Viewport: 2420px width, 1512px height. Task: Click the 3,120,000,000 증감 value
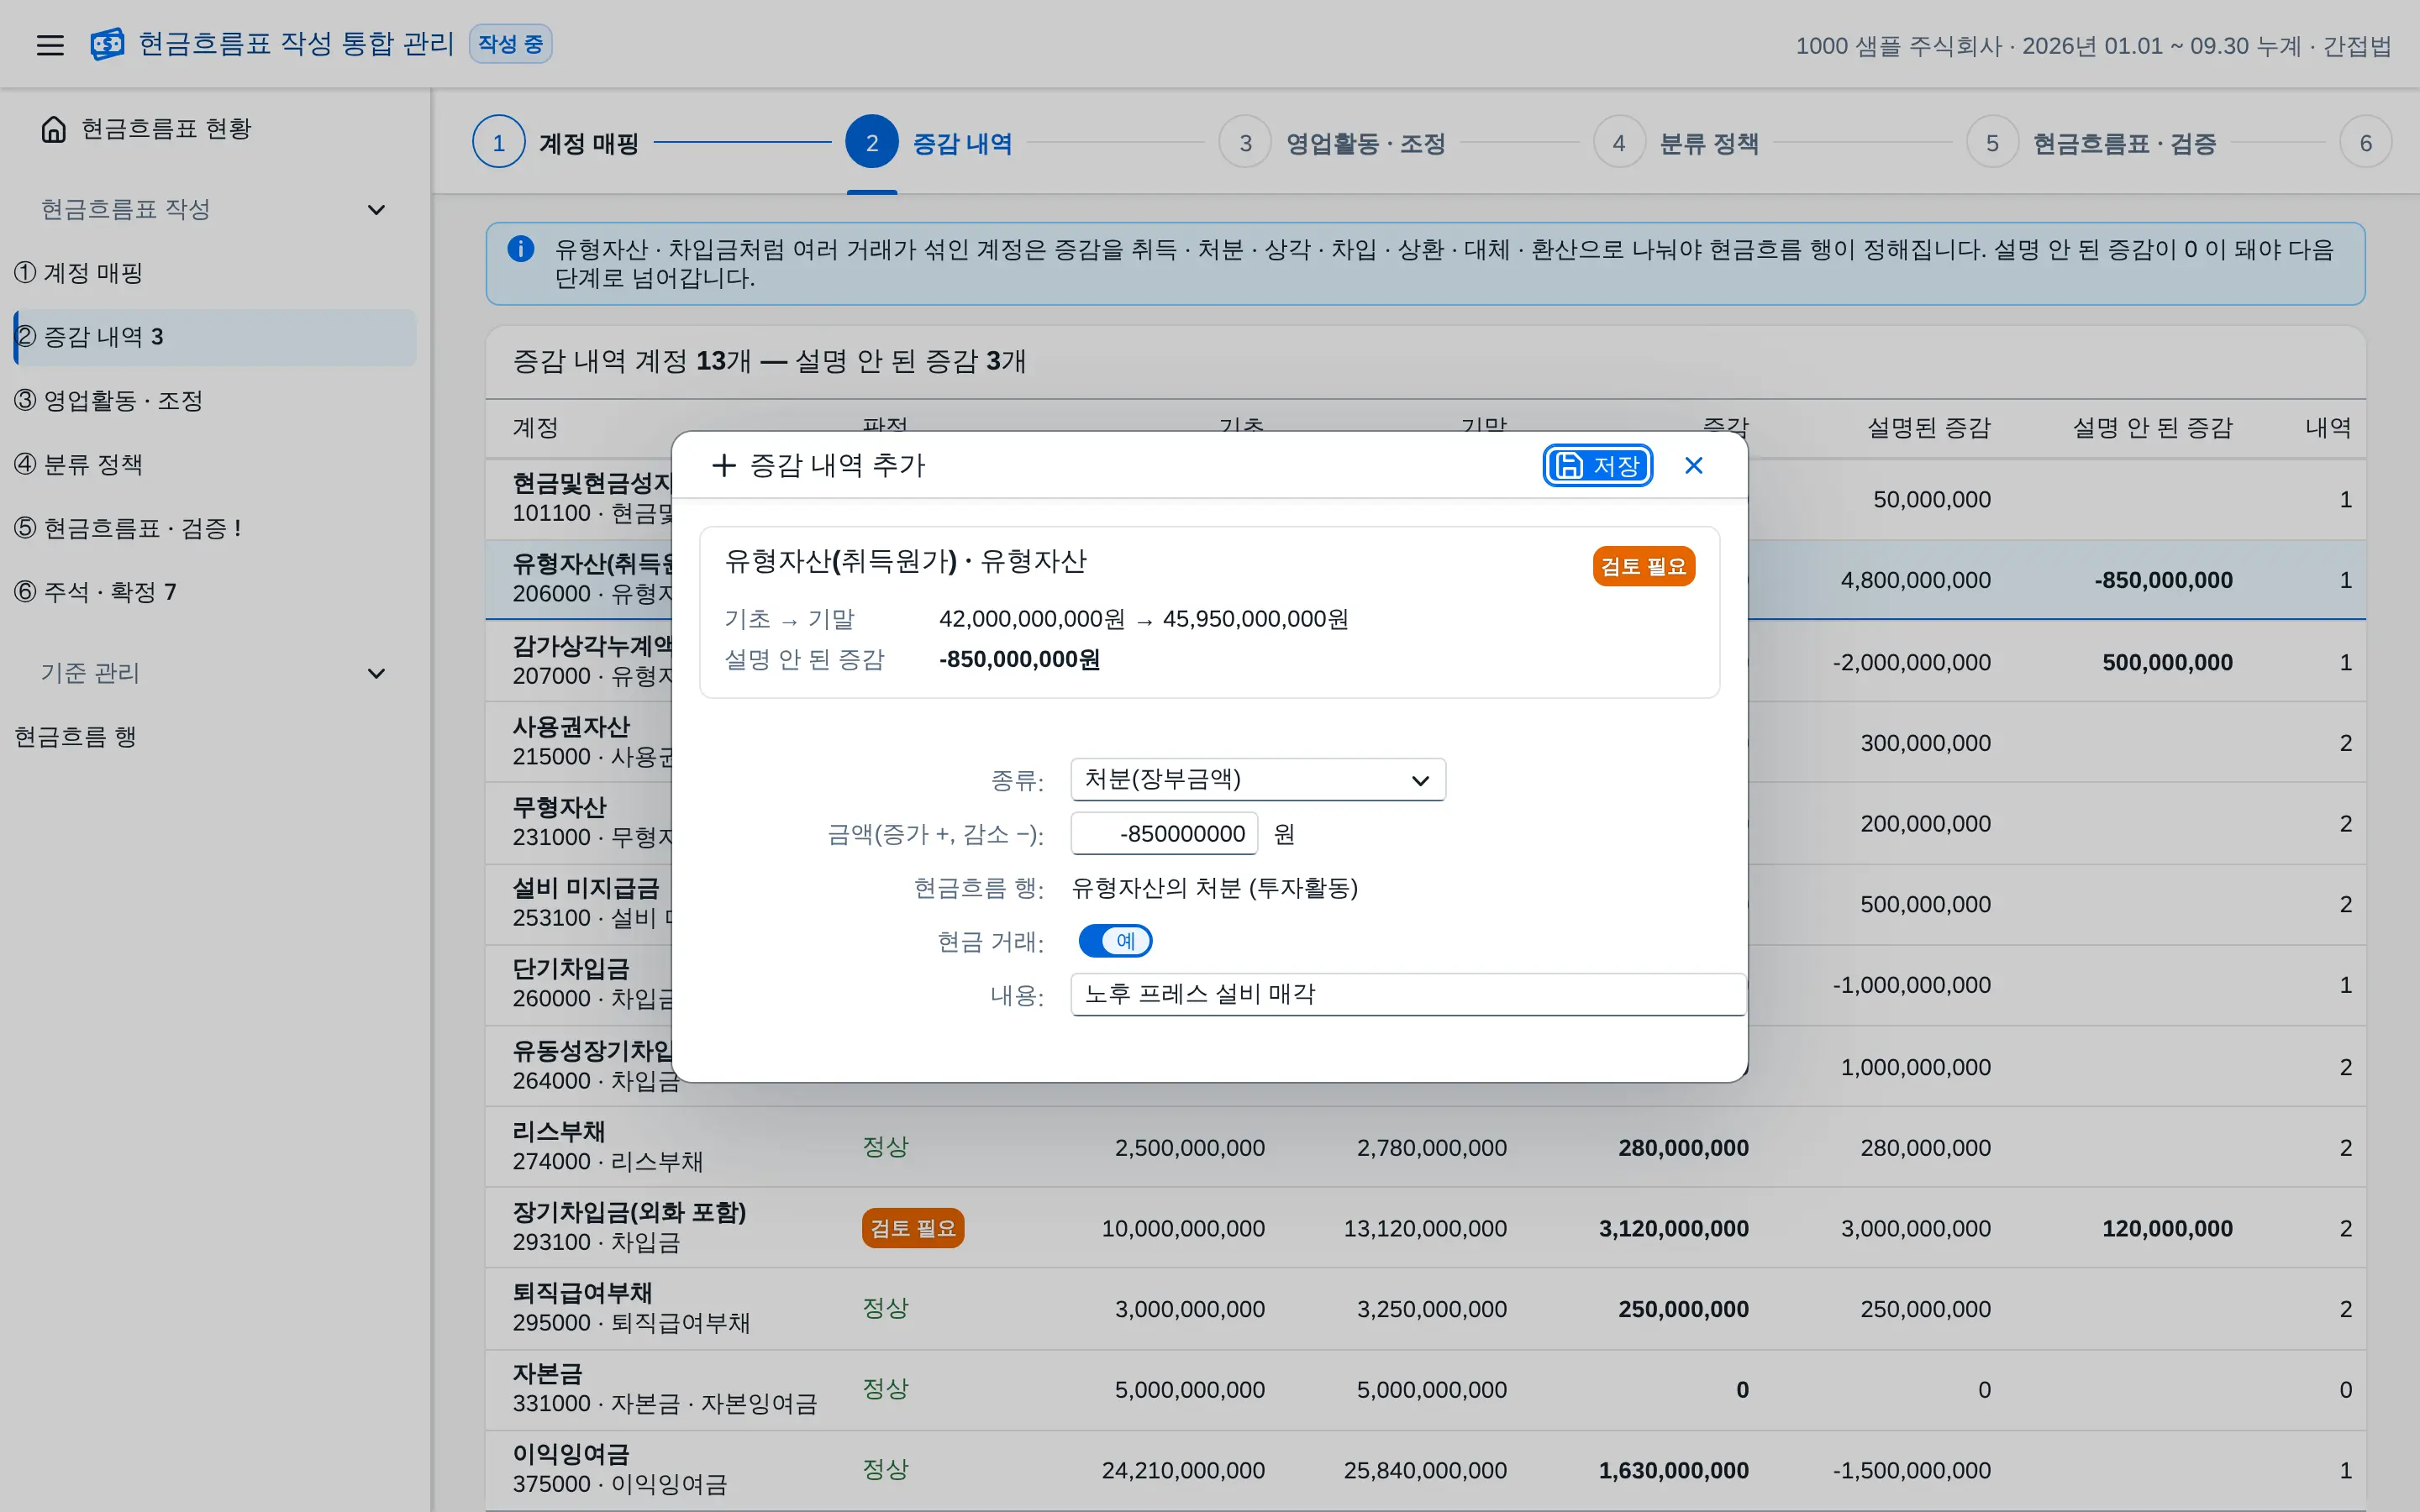click(1674, 1228)
